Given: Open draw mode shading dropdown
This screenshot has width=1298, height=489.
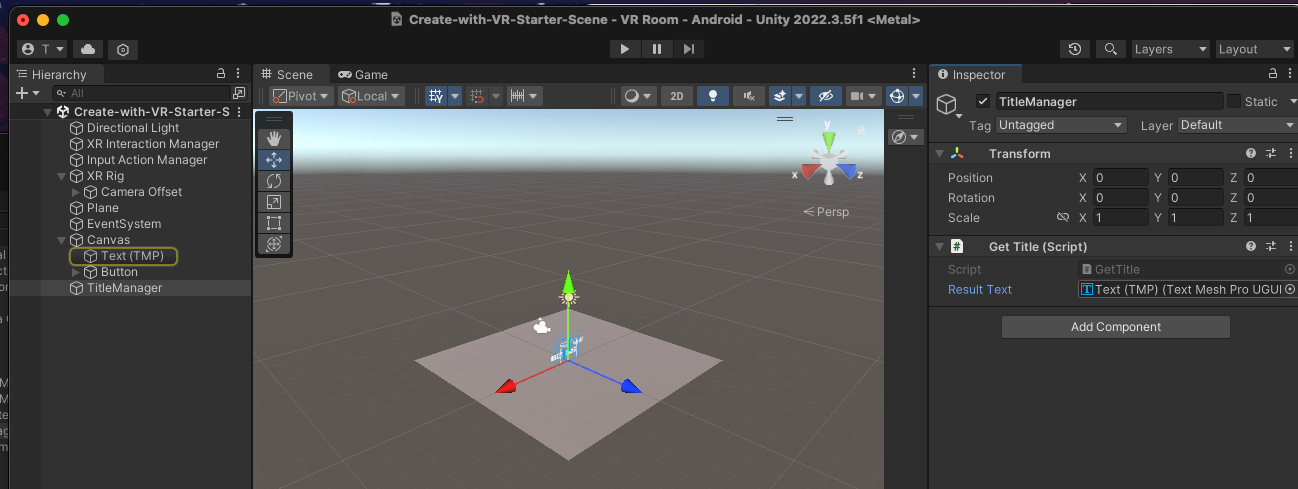Looking at the screenshot, I should (638, 96).
